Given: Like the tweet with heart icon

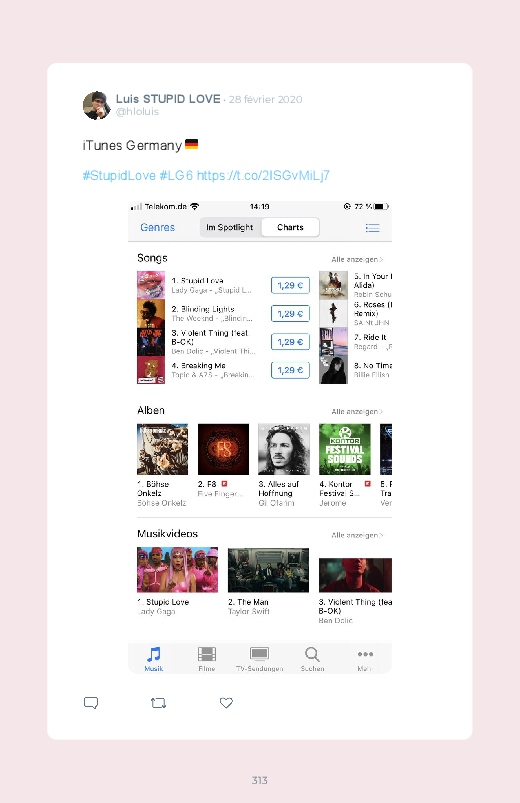Looking at the screenshot, I should (x=226, y=703).
